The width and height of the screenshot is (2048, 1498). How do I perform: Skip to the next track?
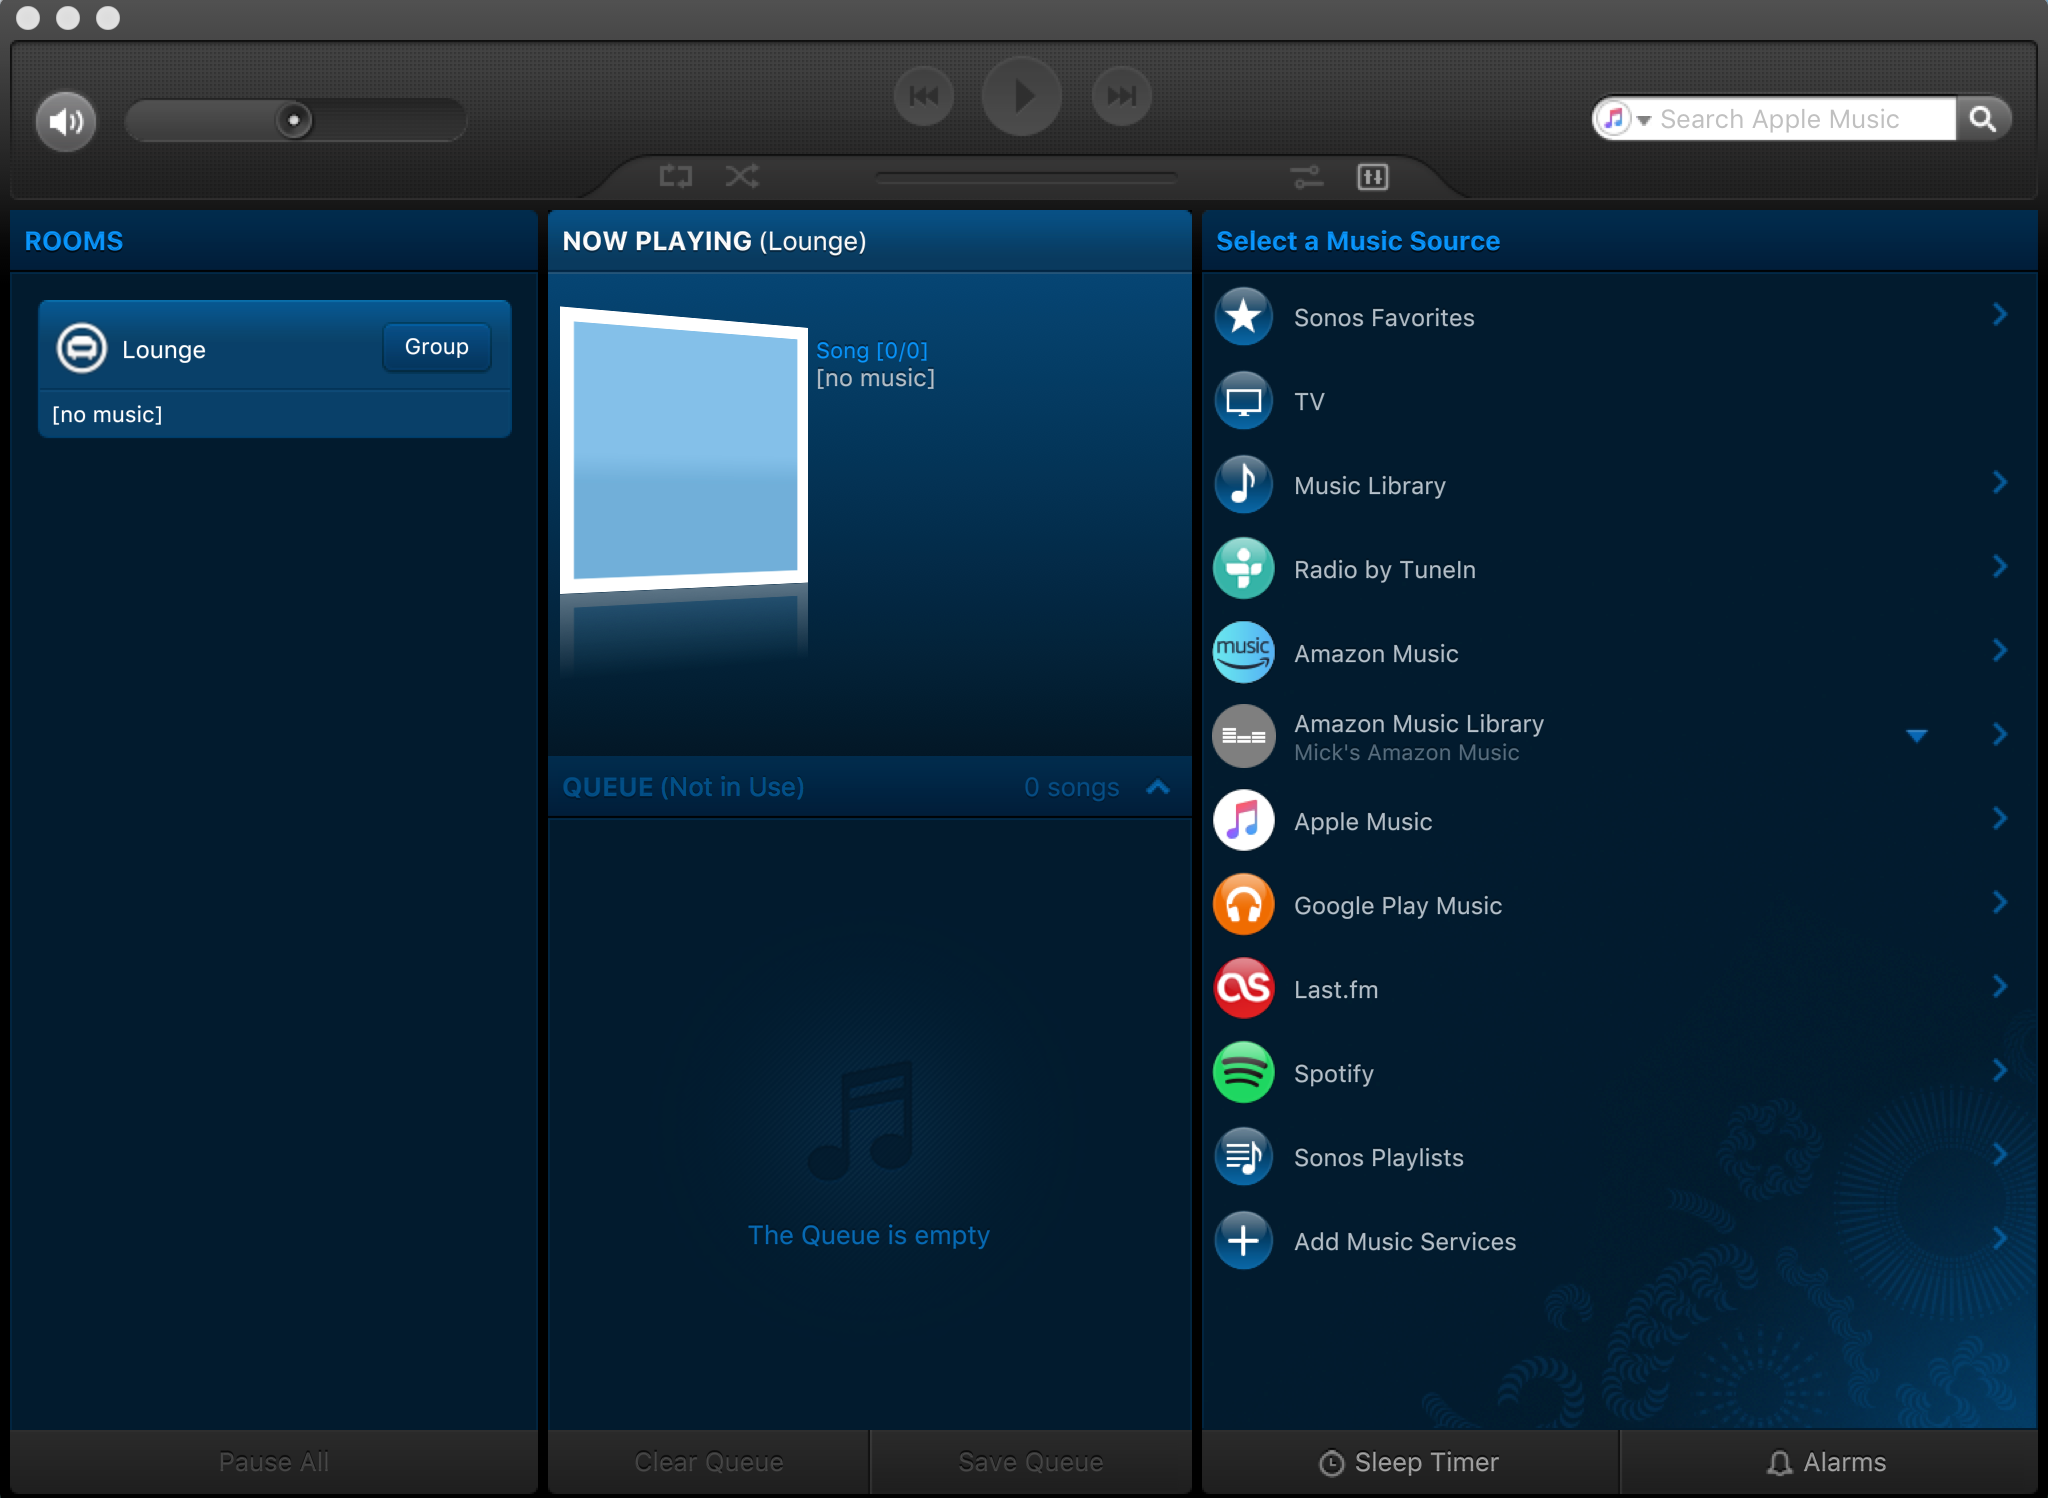1121,96
